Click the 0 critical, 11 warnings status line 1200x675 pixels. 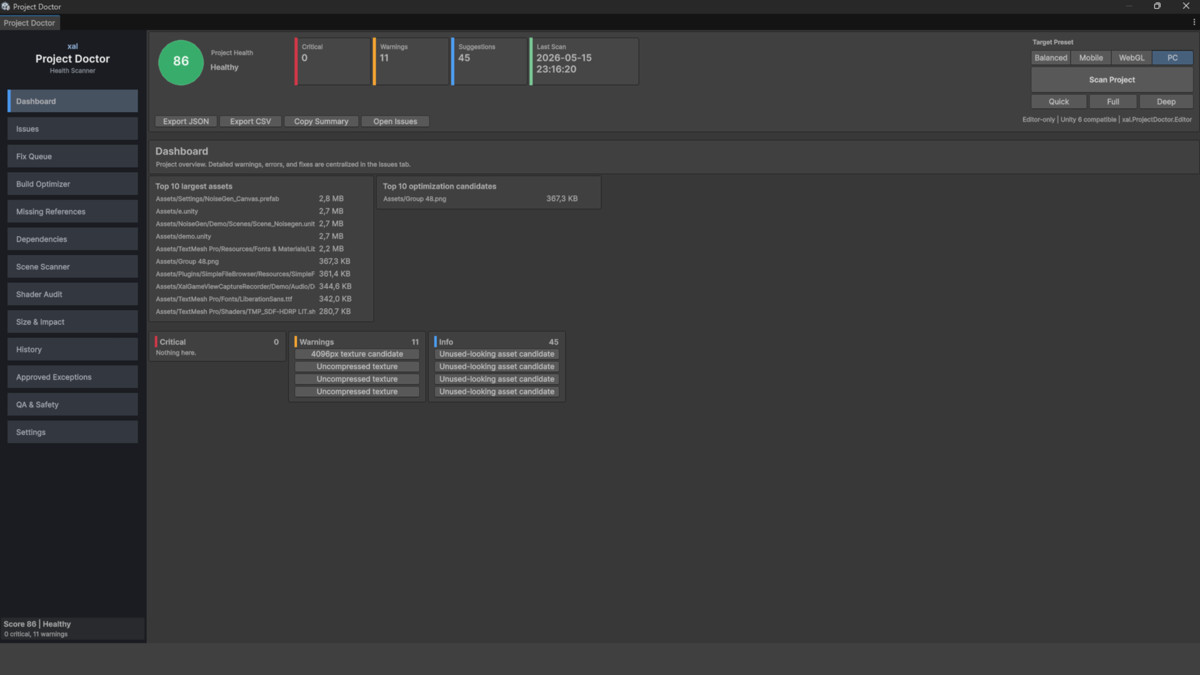36,634
